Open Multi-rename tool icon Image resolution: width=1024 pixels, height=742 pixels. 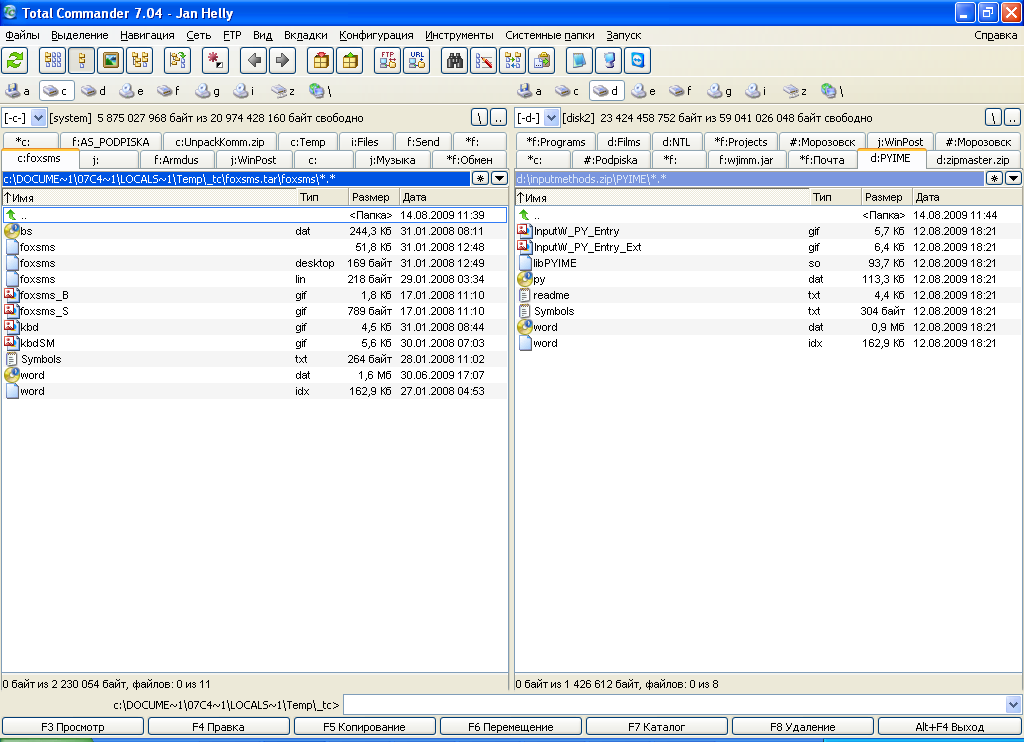coord(484,61)
